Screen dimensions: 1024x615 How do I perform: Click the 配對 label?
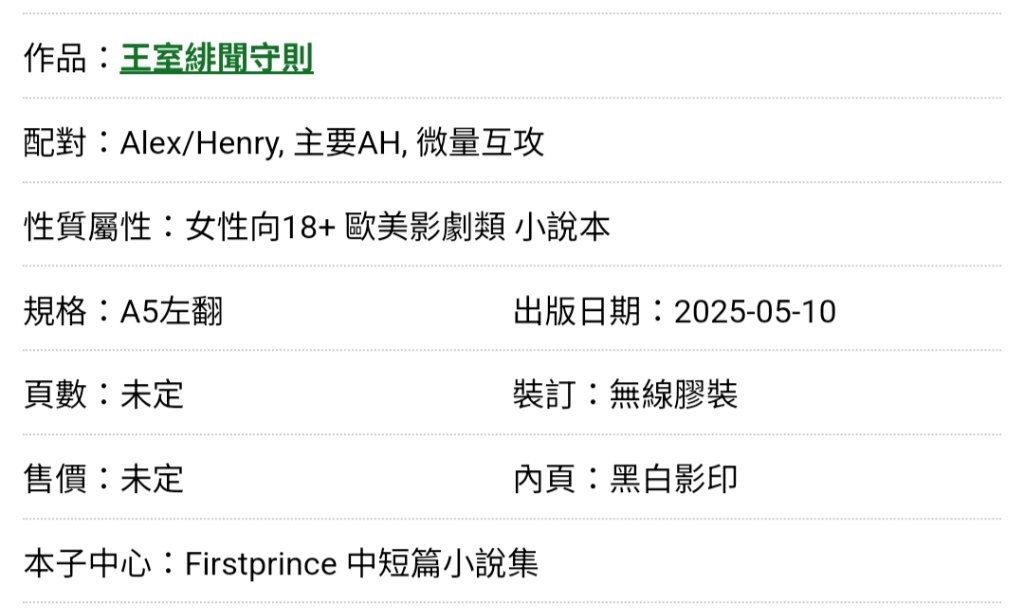pos(56,142)
